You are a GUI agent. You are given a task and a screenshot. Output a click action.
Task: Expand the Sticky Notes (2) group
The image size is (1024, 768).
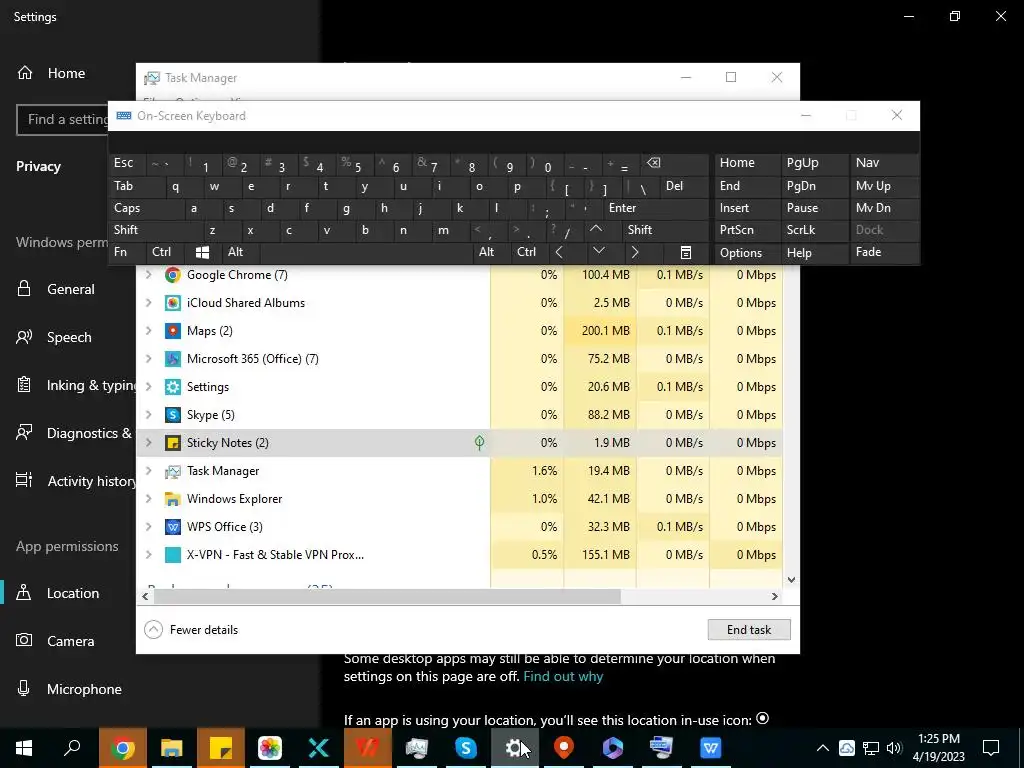[149, 443]
